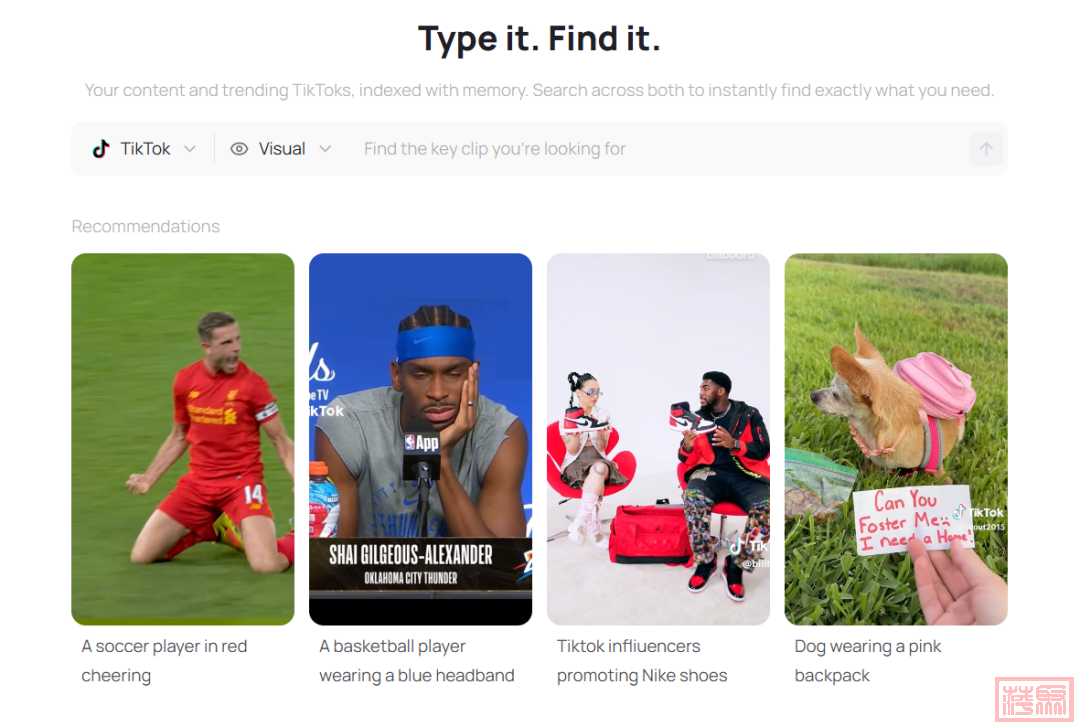Open the soccer player in red thumbnail
The image size is (1080, 727).
(x=183, y=439)
